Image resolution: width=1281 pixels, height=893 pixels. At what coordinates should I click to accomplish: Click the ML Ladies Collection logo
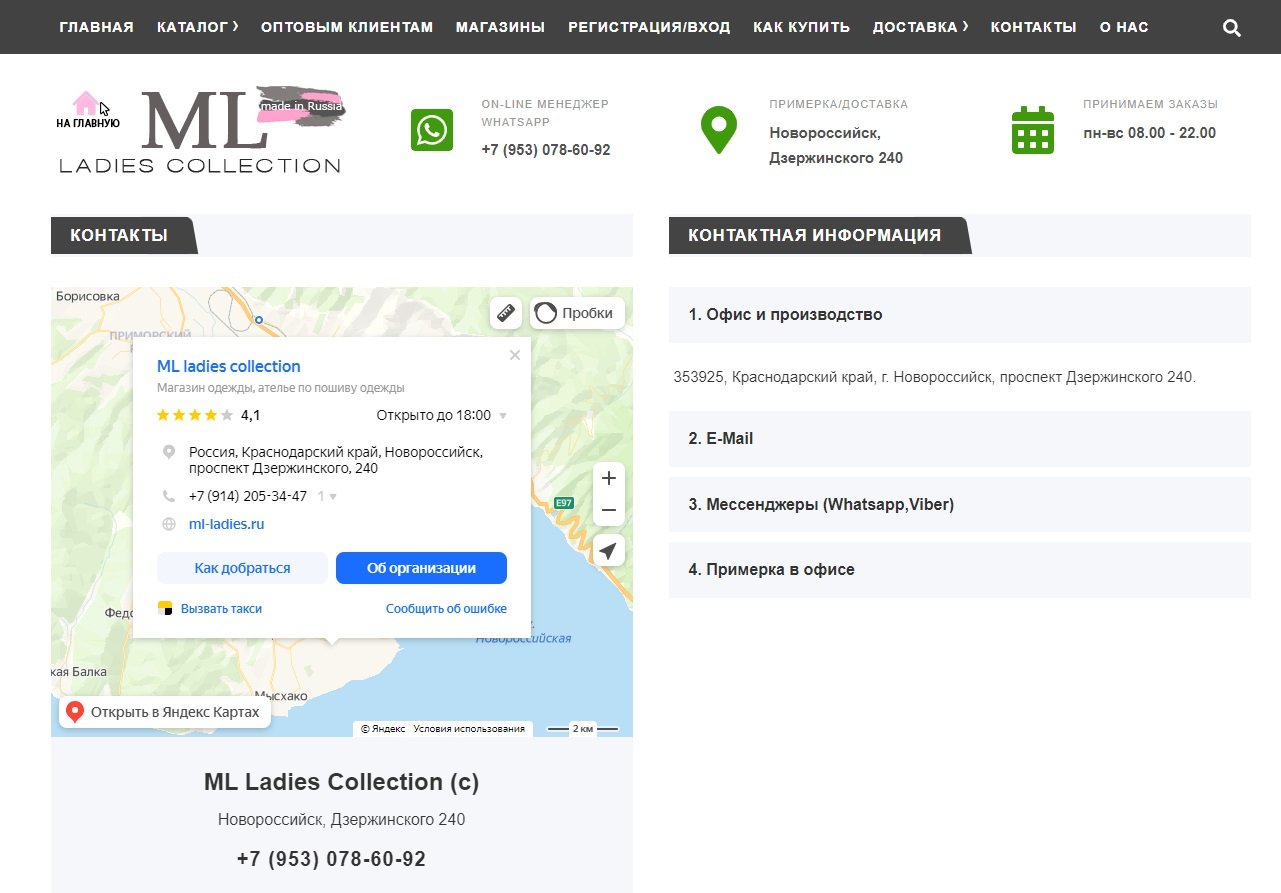tap(202, 130)
